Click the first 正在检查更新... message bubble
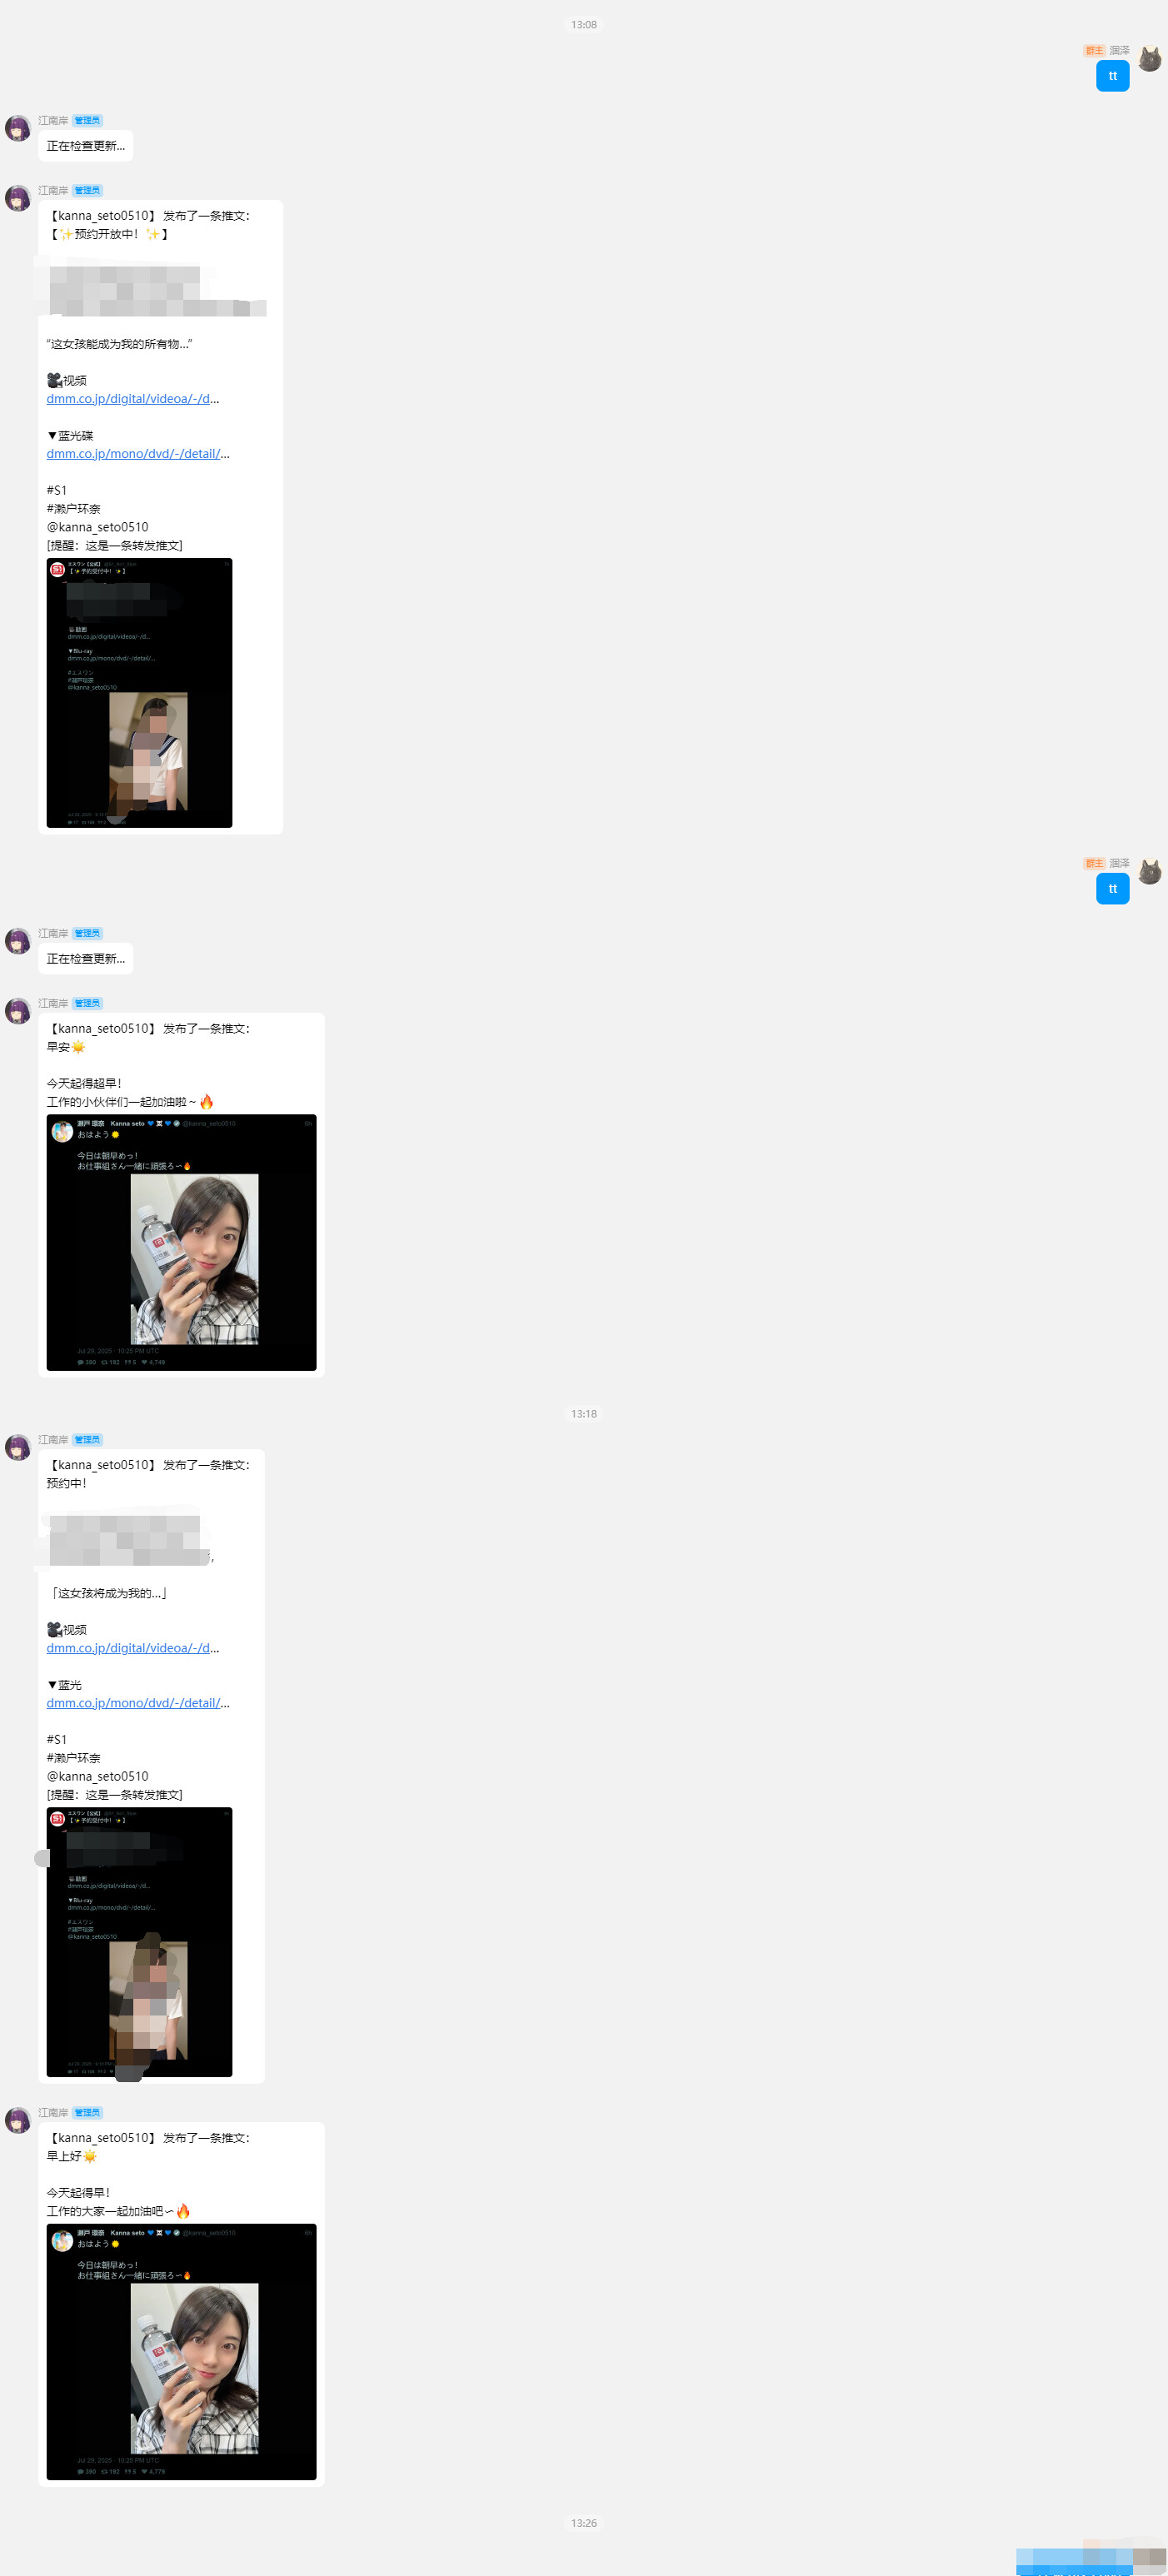Screen dimensions: 1168x2576 (x=86, y=146)
